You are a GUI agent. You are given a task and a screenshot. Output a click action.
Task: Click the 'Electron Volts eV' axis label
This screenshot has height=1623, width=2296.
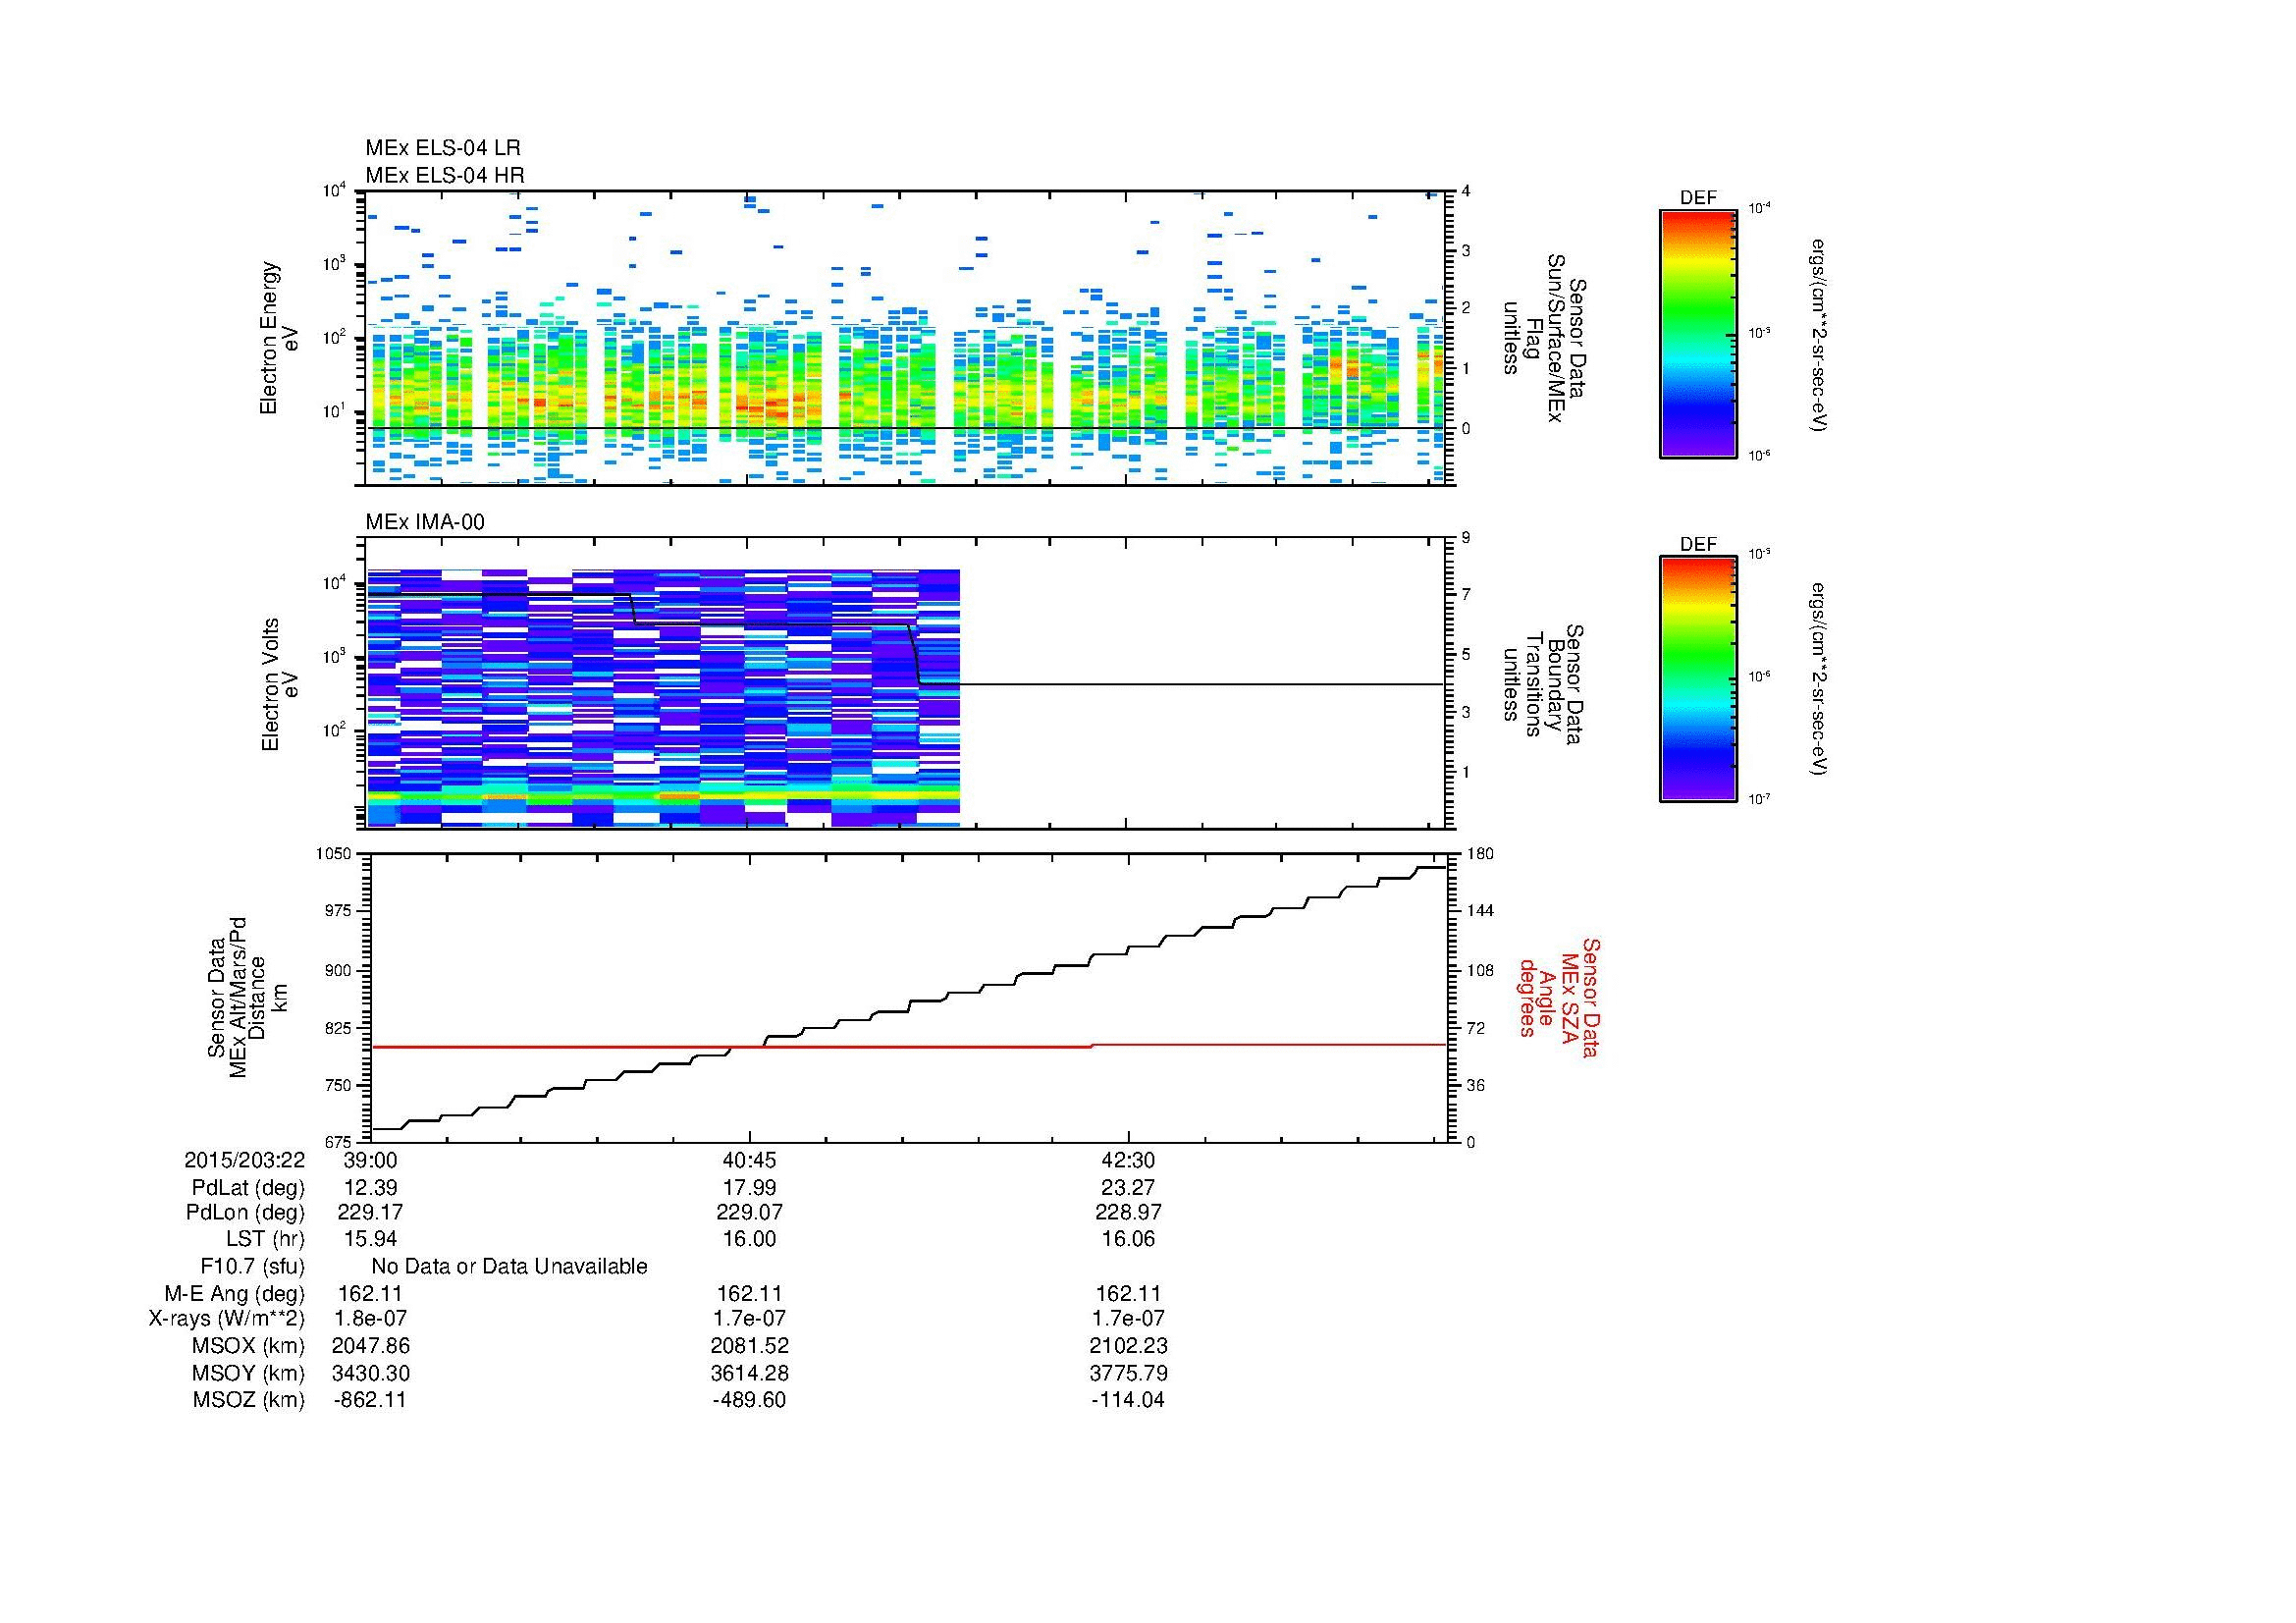click(280, 685)
